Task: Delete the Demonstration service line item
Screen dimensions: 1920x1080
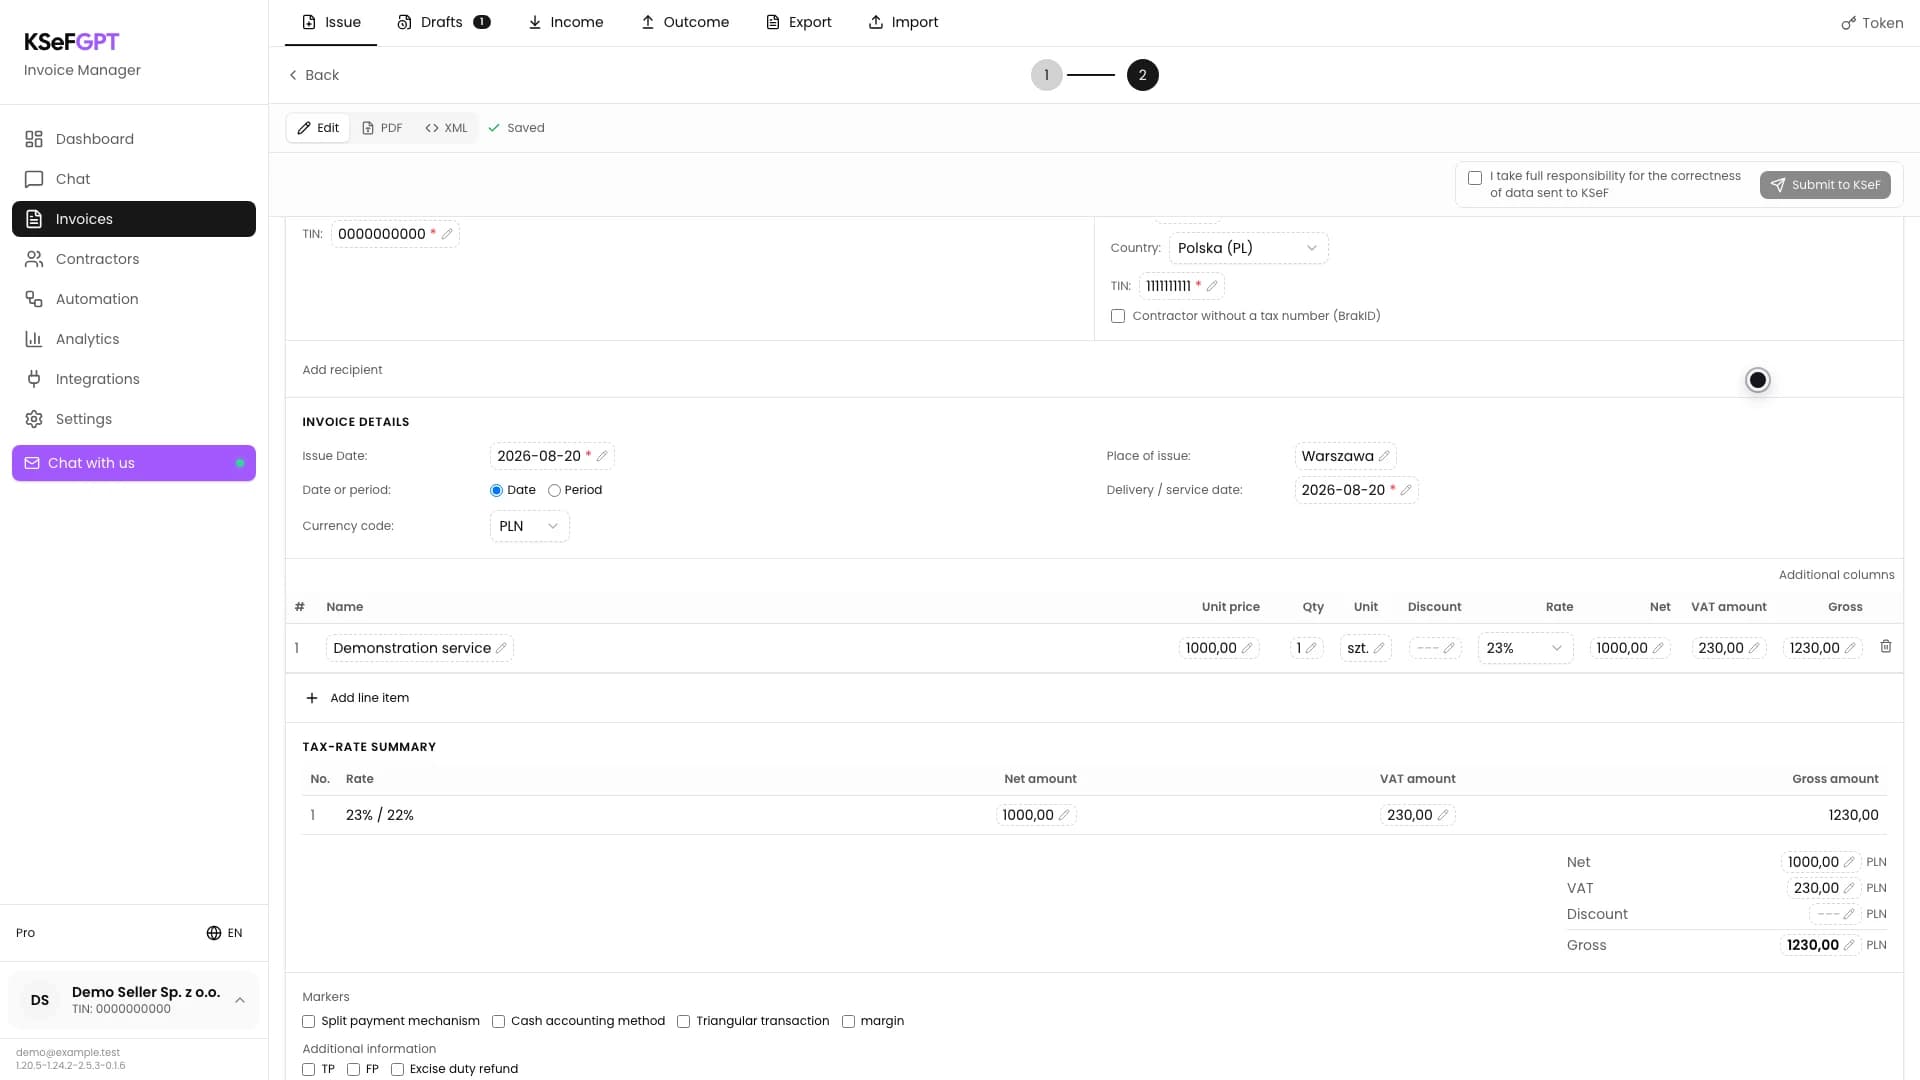Action: click(1885, 647)
